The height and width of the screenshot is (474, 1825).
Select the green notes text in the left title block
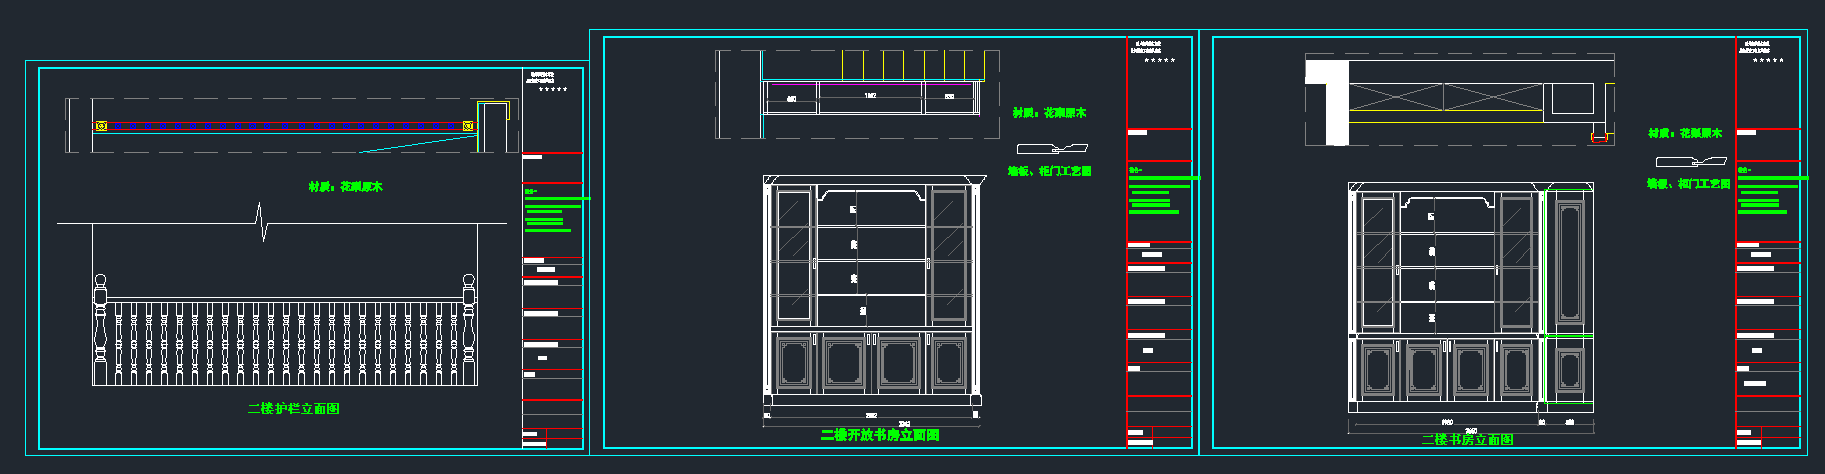tap(548, 213)
